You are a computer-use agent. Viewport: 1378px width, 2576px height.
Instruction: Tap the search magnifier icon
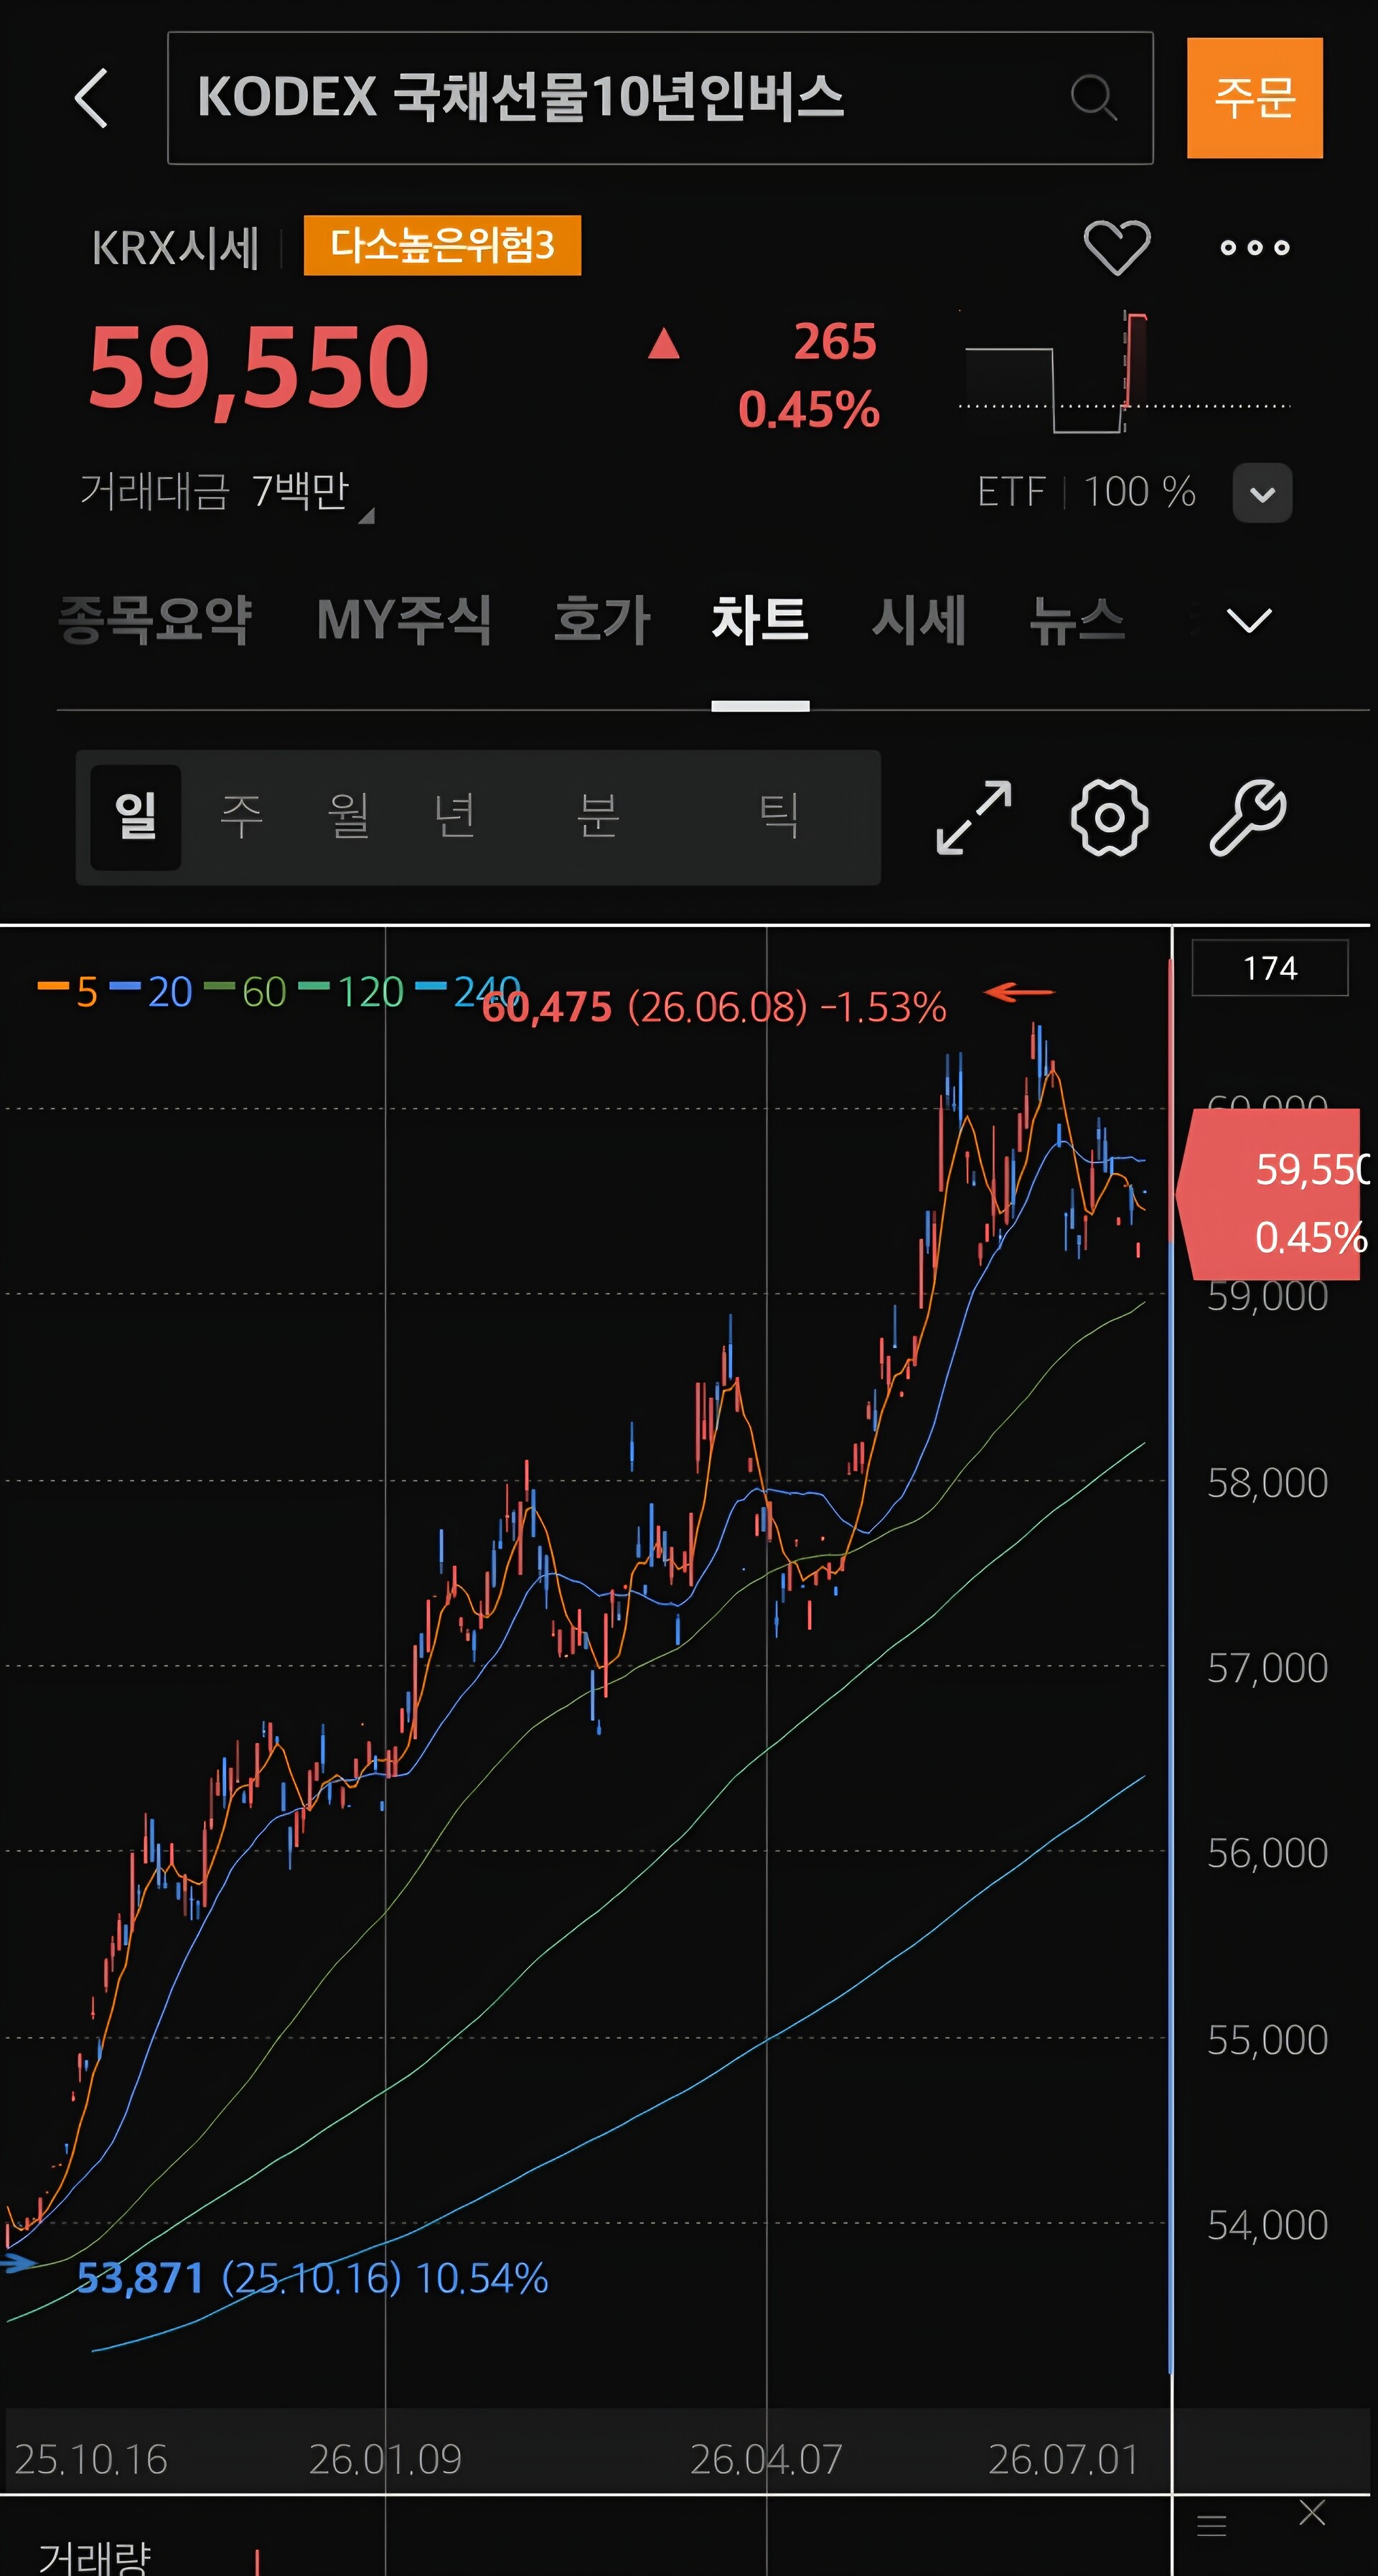point(1093,98)
